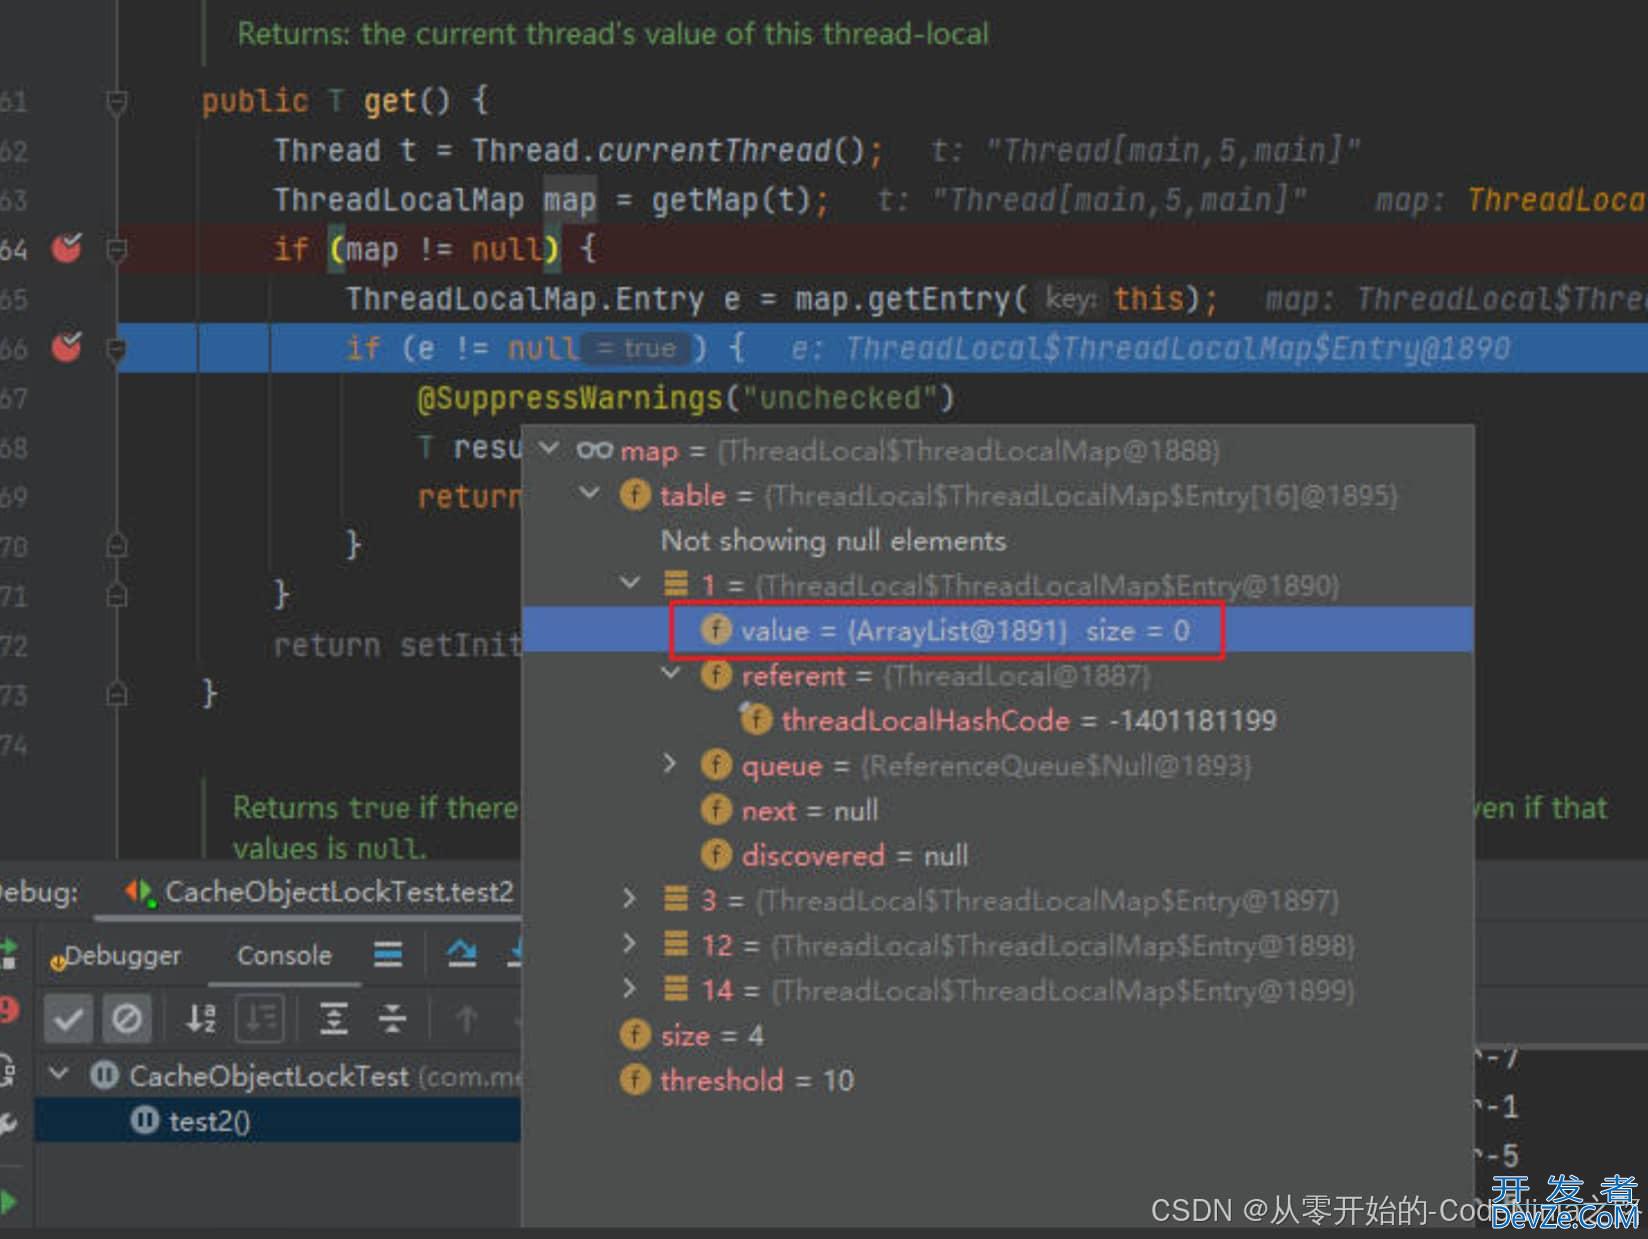Click the array element icon of entry 3
Image resolution: width=1648 pixels, height=1239 pixels.
pos(676,899)
